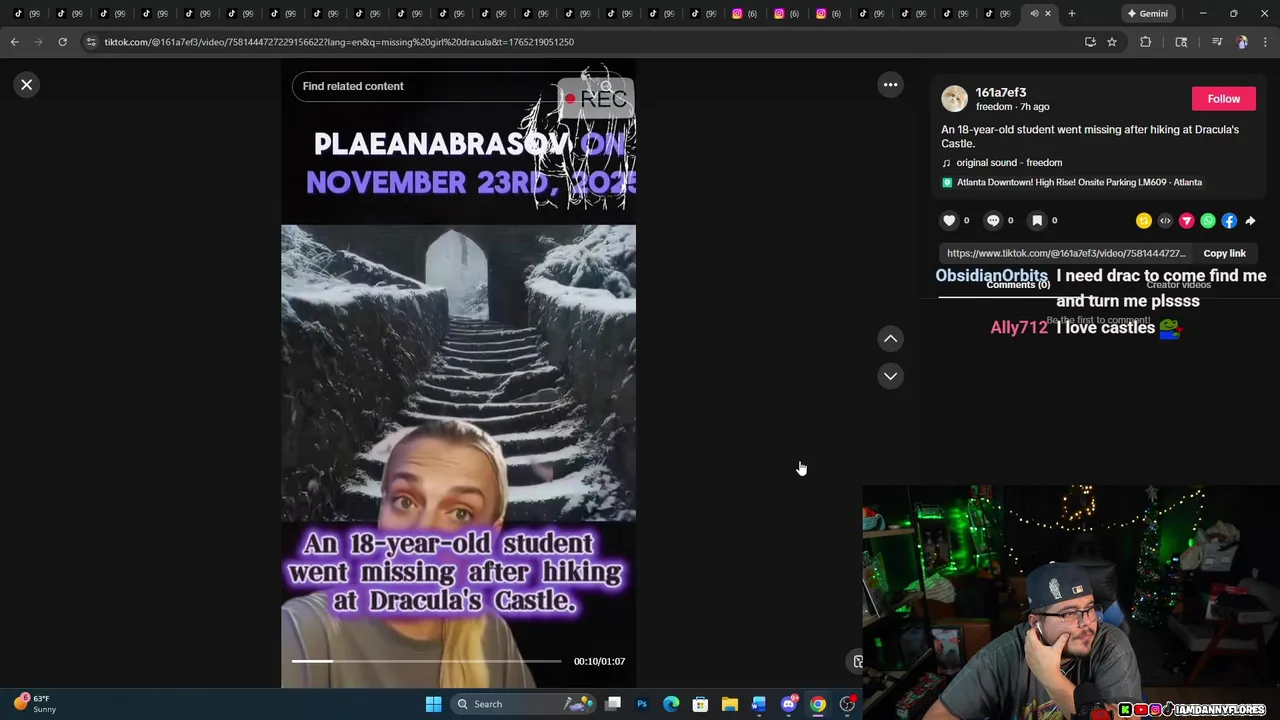1280x720 pixels.
Task: Open the original sound - freedom link
Action: pos(1009,163)
